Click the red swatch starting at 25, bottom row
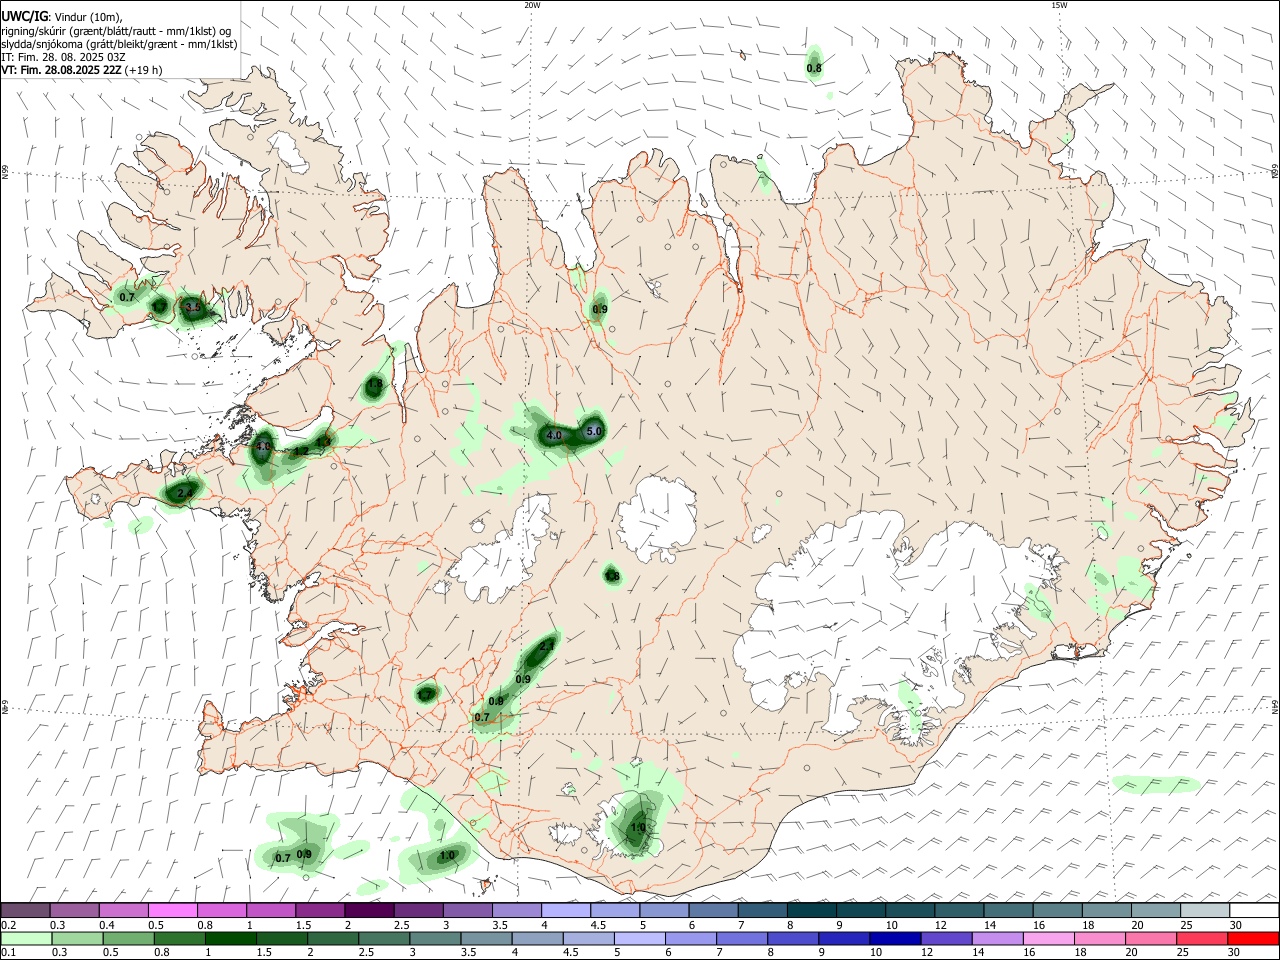 (x=1202, y=938)
